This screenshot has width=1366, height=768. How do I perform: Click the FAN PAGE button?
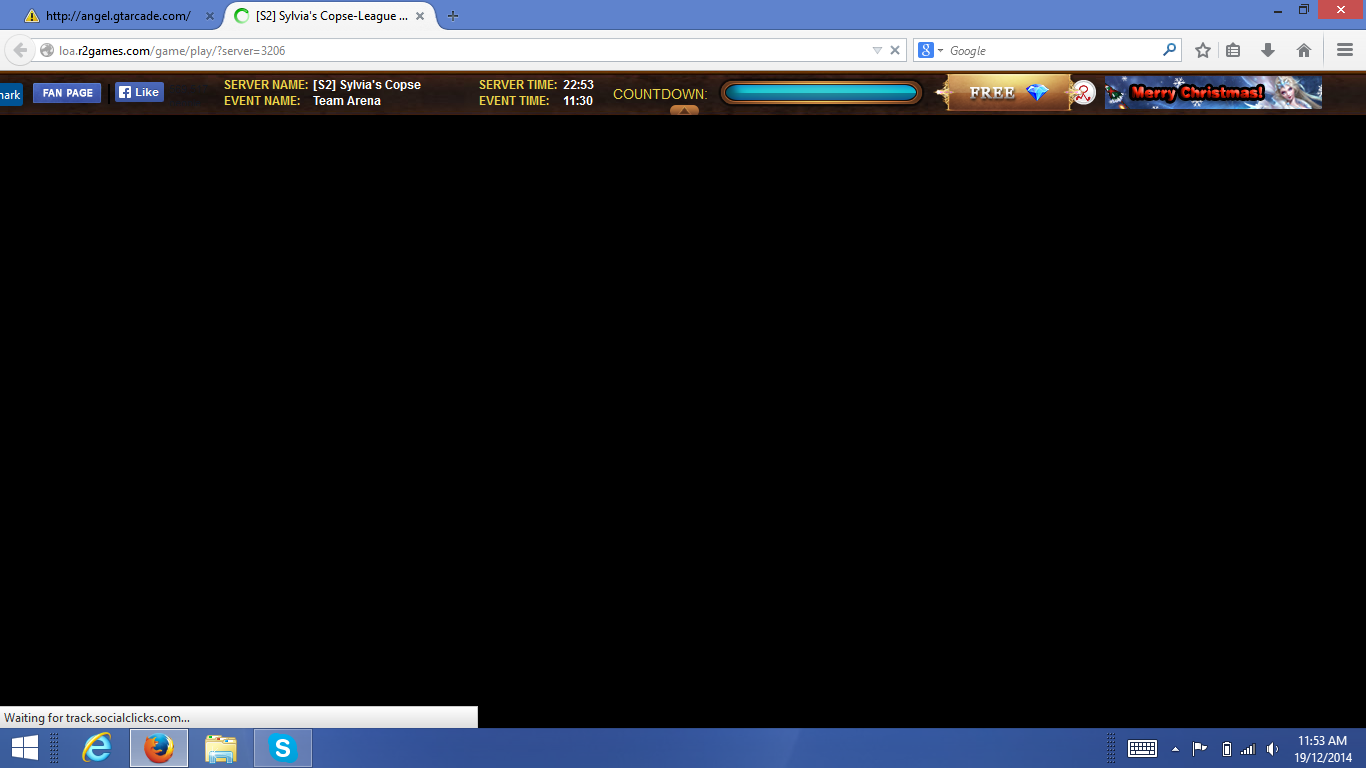pyautogui.click(x=67, y=93)
